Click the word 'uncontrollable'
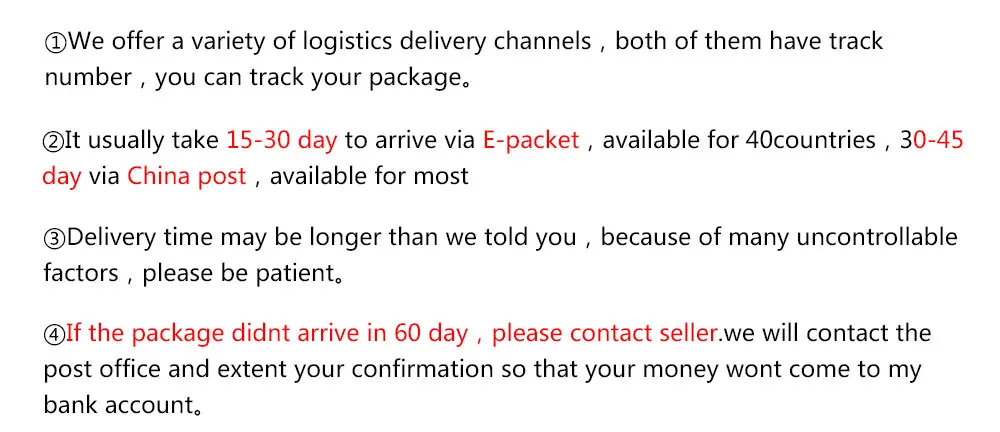The height and width of the screenshot is (432, 1000). click(x=878, y=237)
